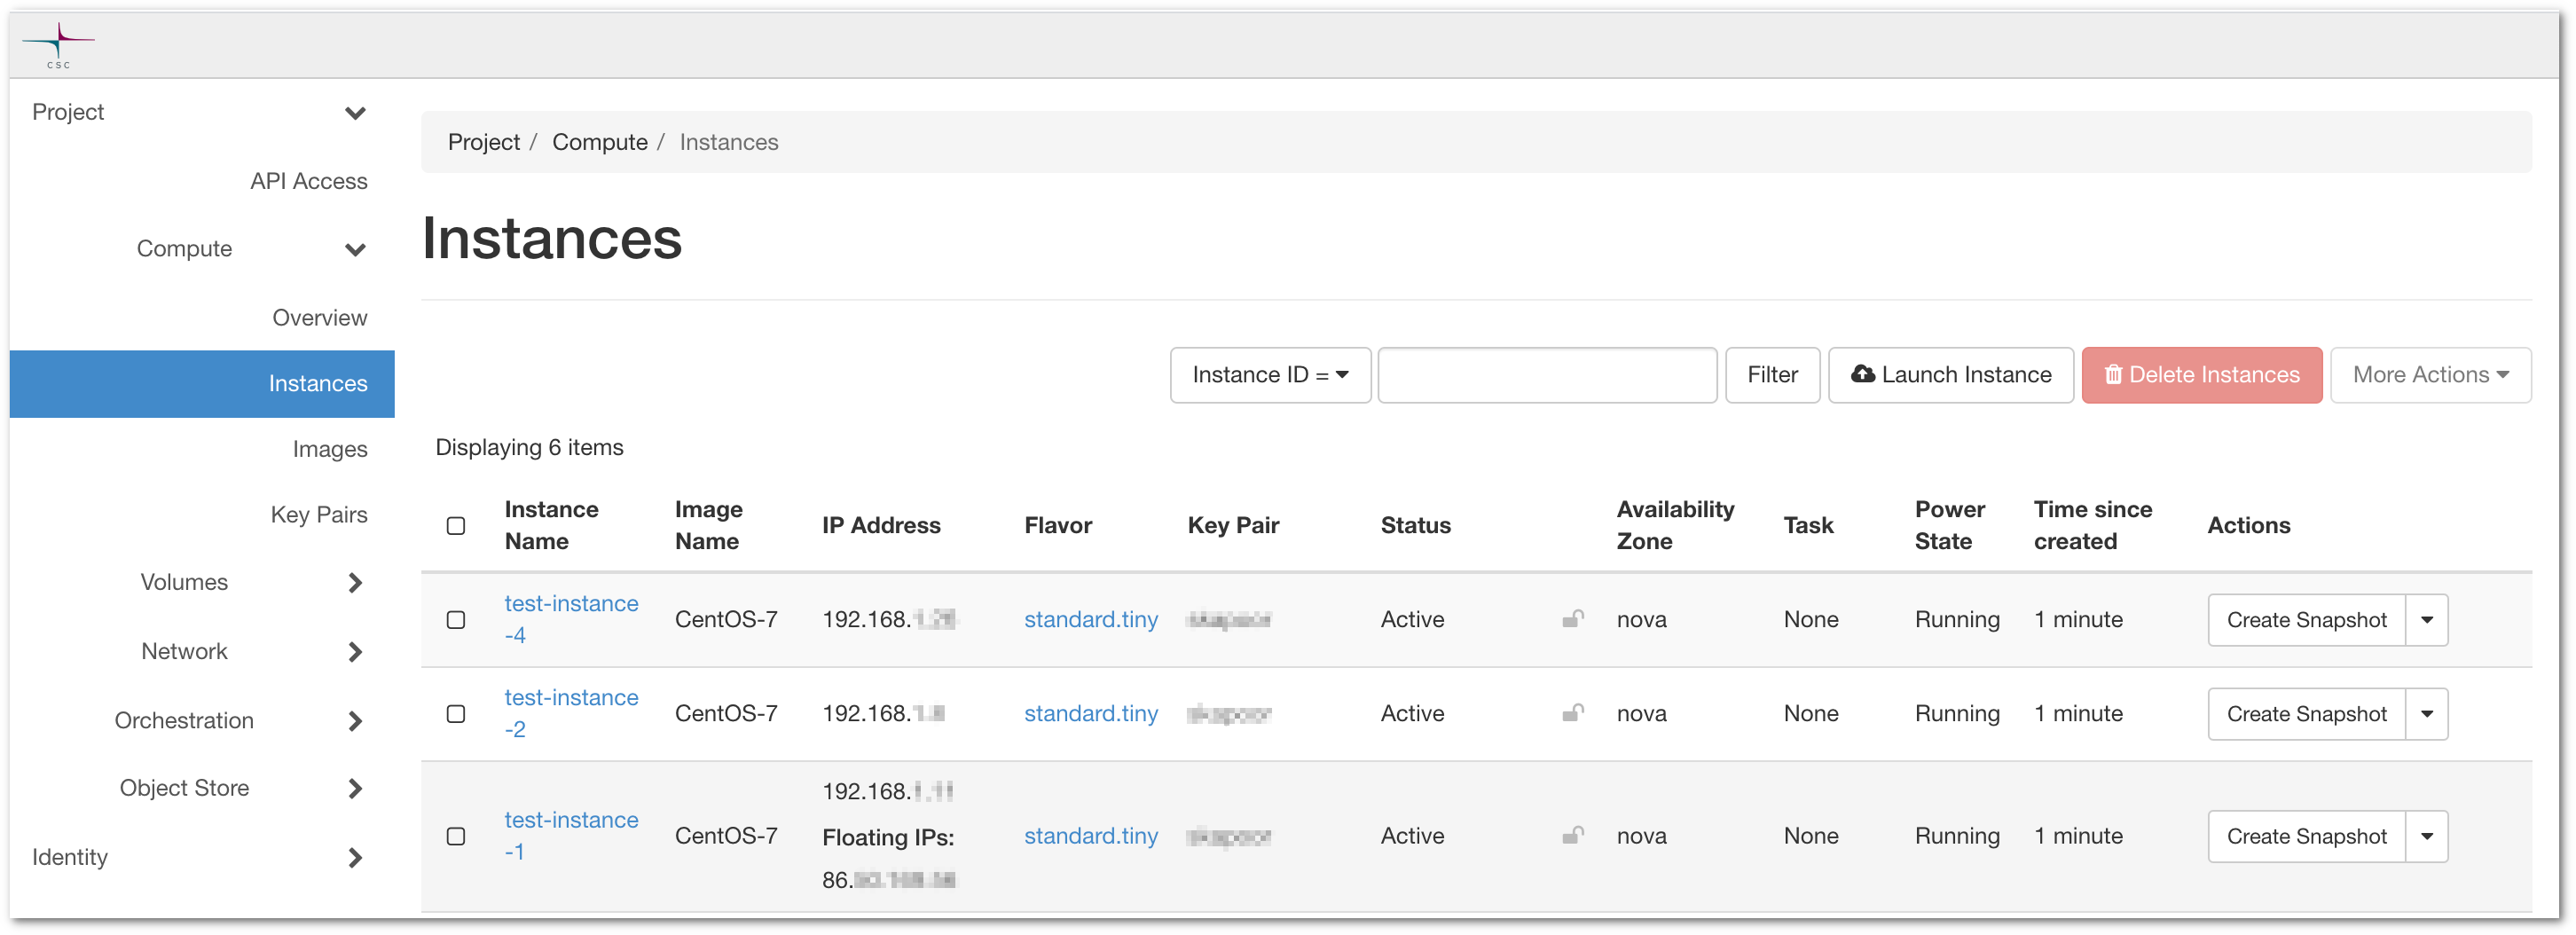Screen dimensions: 2576x935
Task: Toggle the select-all instances checkbox
Action: [456, 526]
